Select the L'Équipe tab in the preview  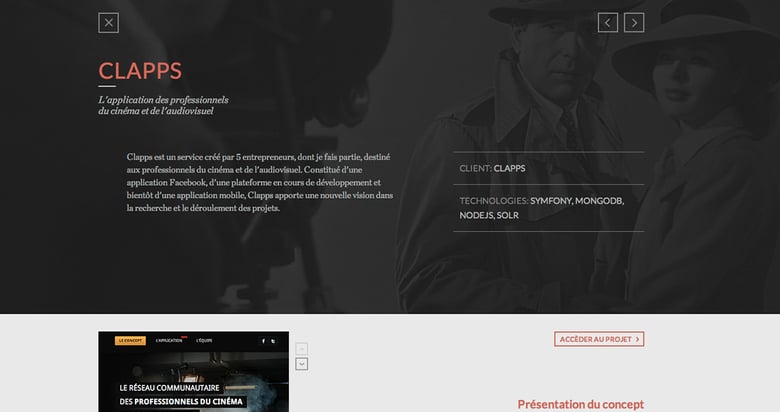tap(204, 341)
